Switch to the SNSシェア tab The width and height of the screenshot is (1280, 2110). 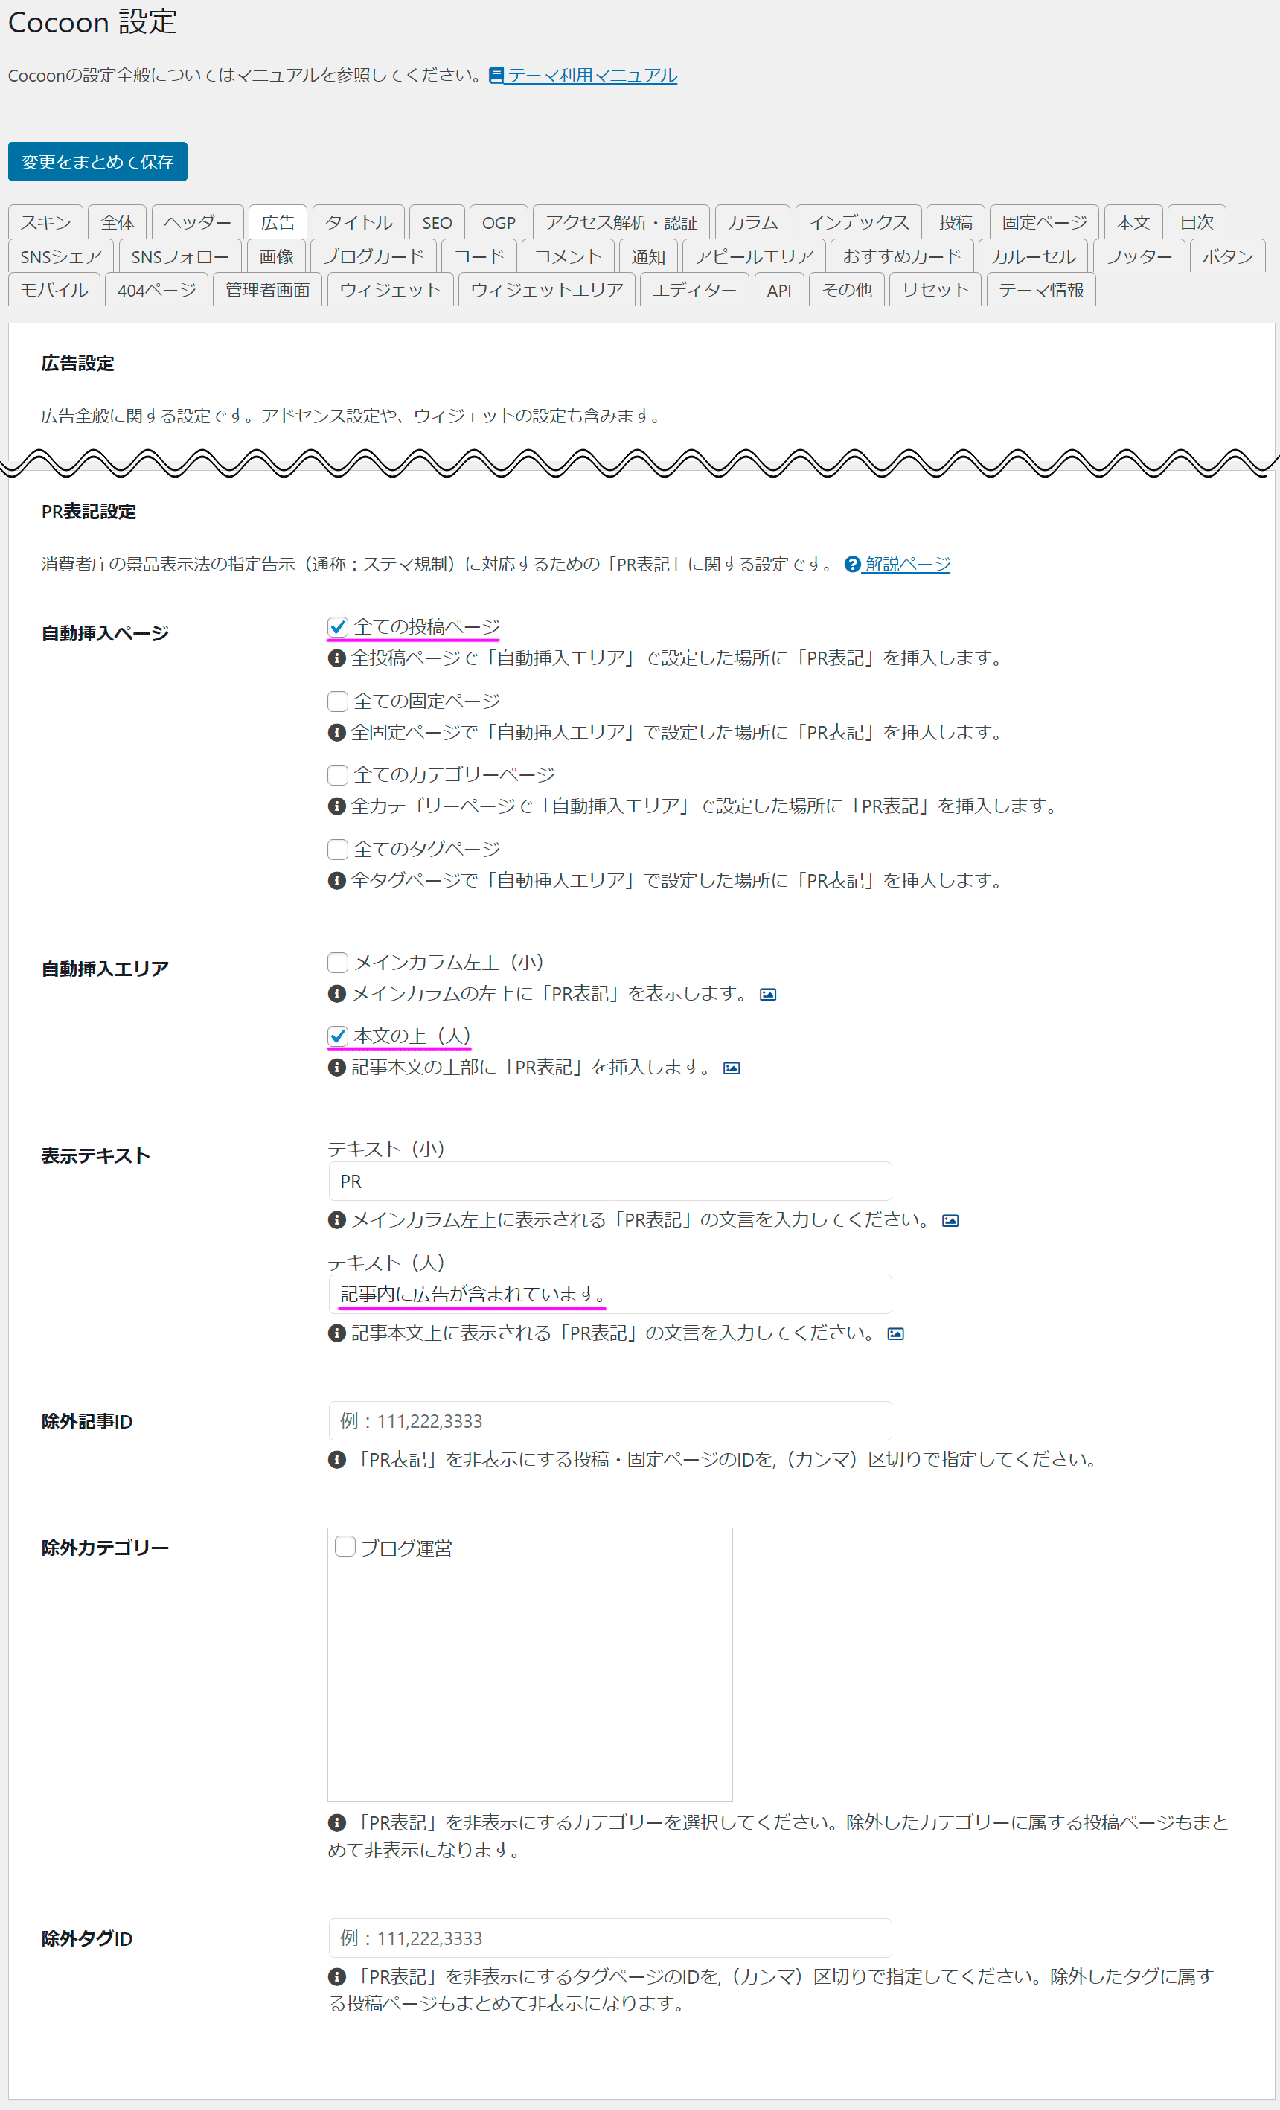(x=61, y=256)
